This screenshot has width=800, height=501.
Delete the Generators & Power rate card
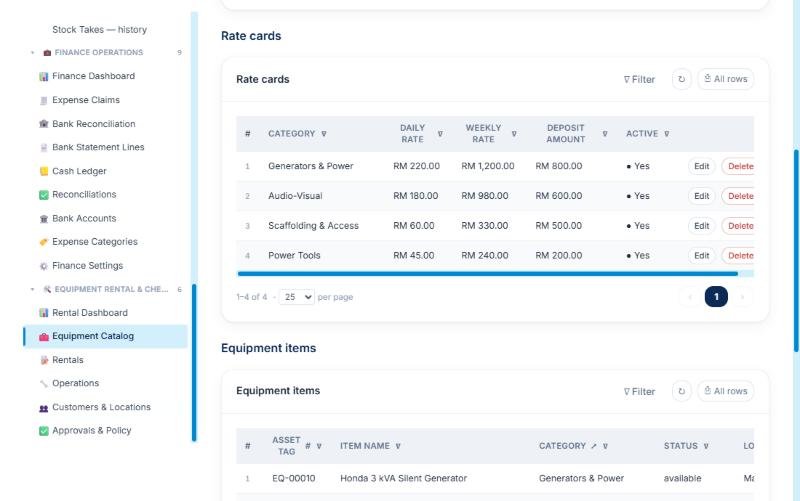click(739, 166)
